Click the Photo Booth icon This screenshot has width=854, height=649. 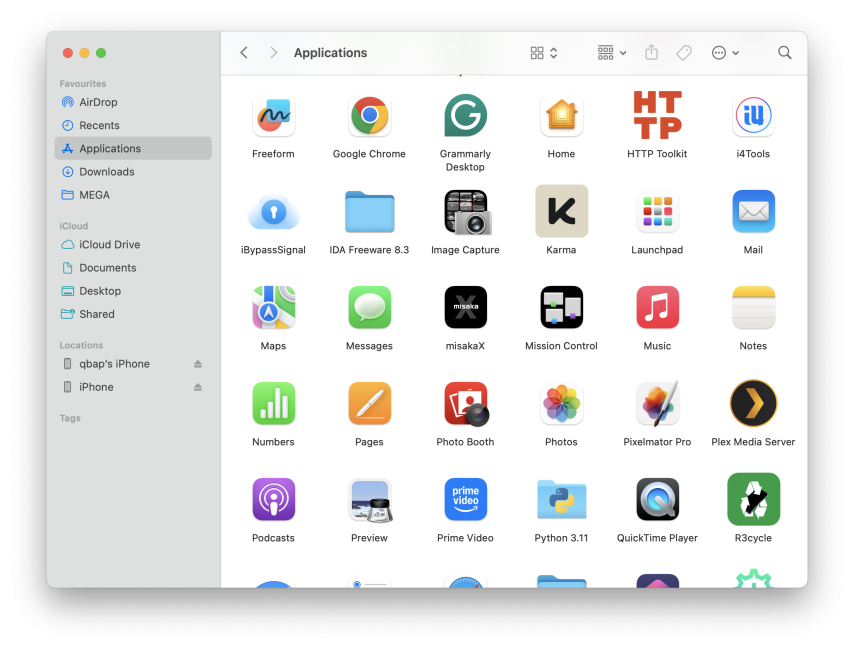click(466, 403)
